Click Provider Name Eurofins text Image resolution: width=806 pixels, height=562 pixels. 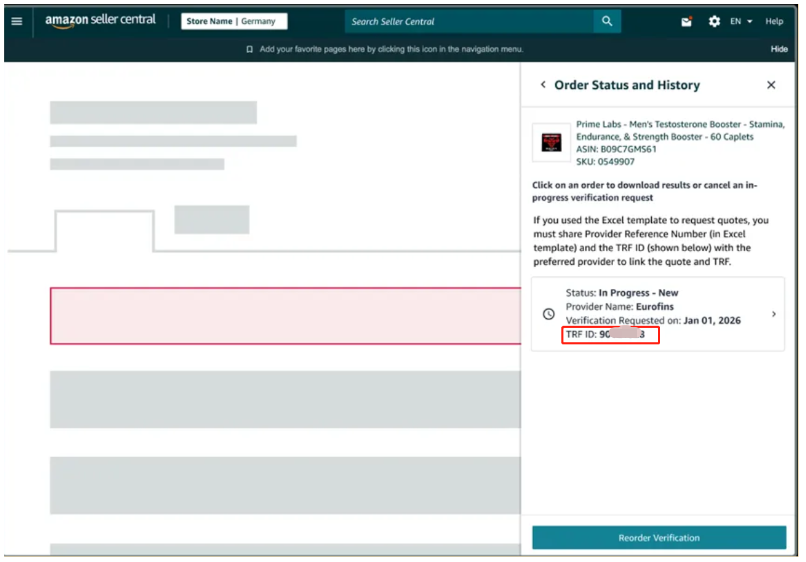pos(619,306)
